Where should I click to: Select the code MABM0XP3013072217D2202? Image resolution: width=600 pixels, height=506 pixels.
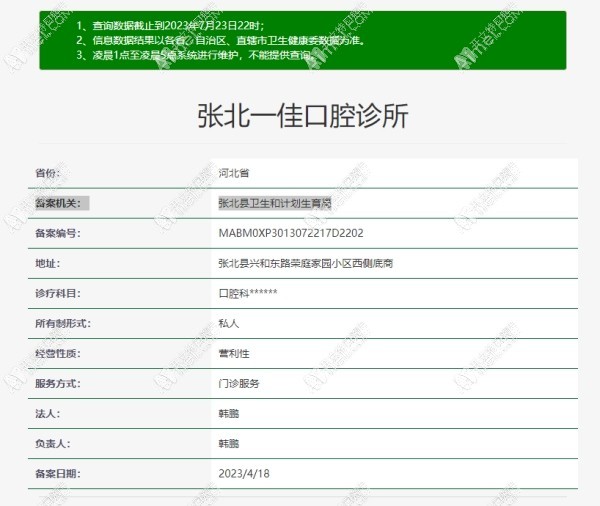(291, 233)
